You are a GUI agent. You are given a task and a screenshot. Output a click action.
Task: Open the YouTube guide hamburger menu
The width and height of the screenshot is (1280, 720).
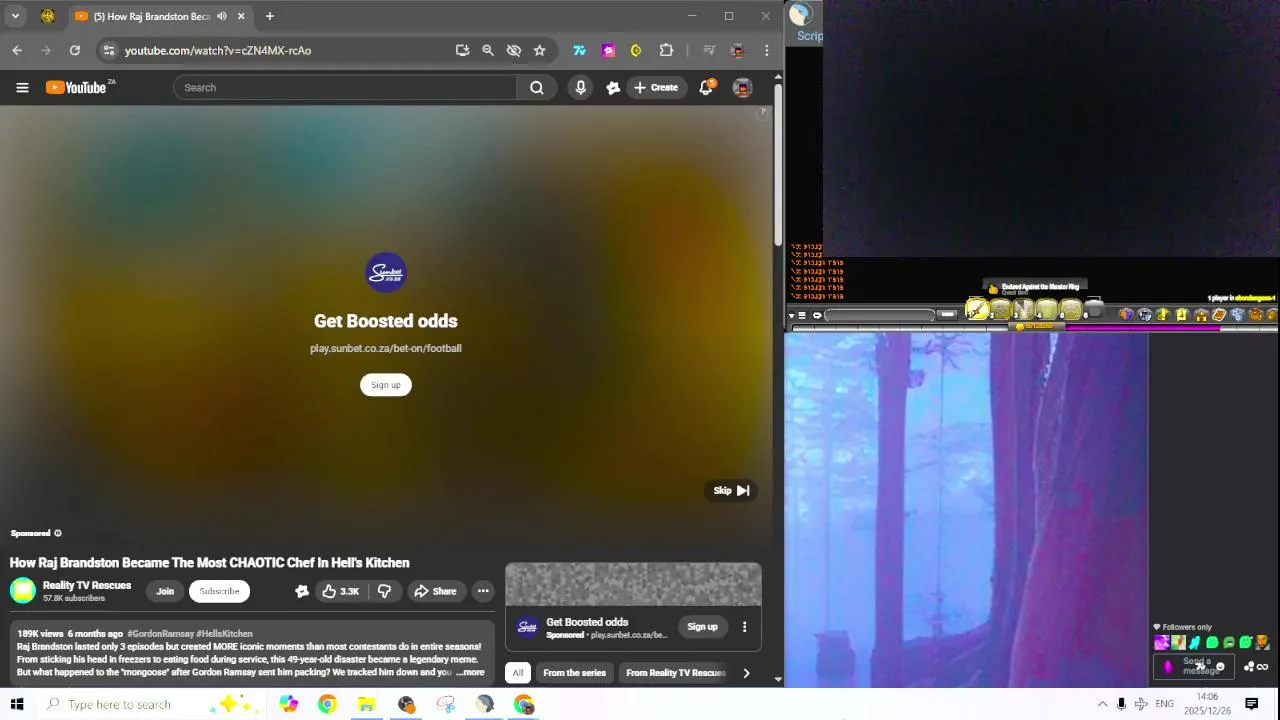pyautogui.click(x=22, y=88)
